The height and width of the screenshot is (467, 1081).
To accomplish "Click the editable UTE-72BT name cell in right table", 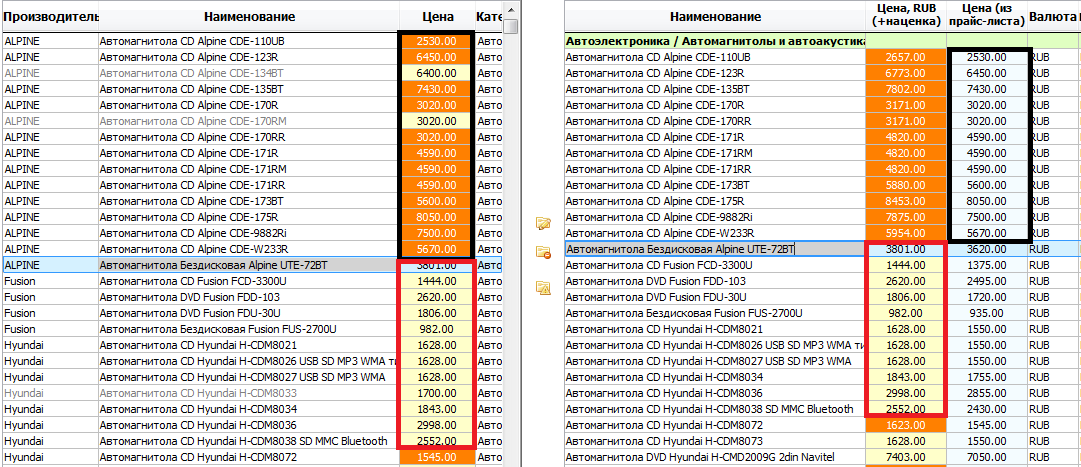I will [x=715, y=249].
